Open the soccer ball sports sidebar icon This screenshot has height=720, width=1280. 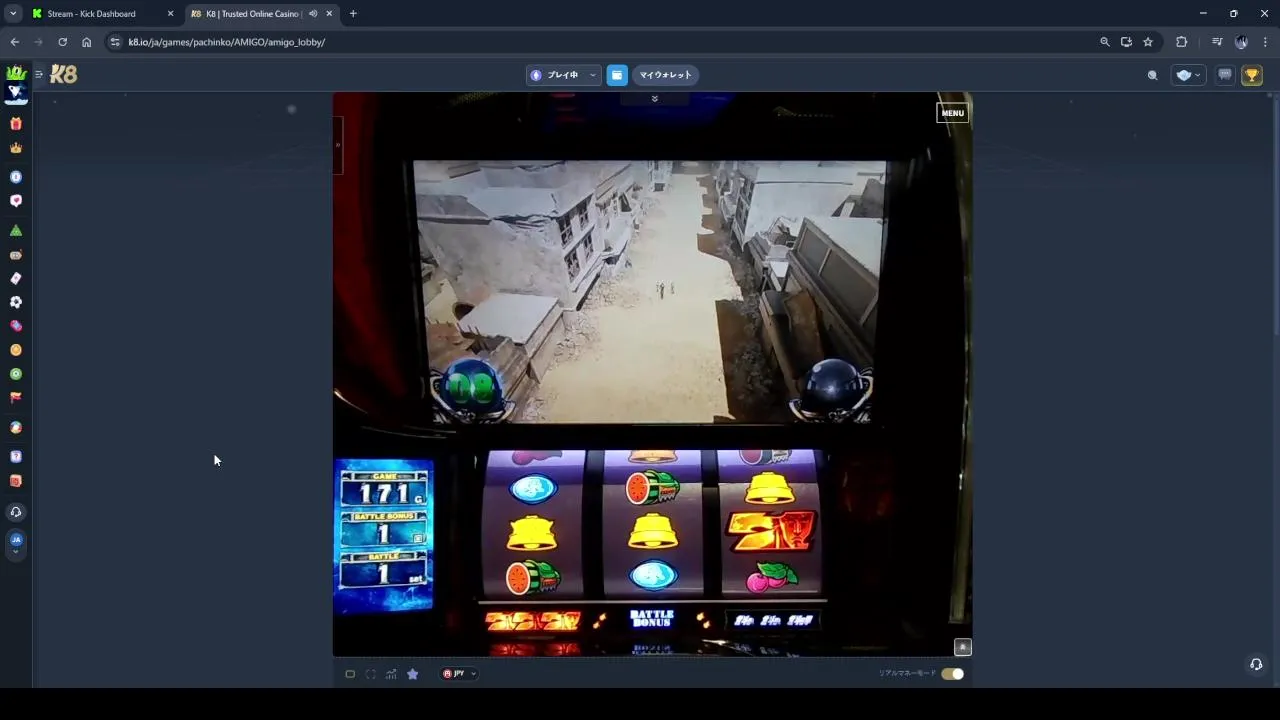click(15, 302)
